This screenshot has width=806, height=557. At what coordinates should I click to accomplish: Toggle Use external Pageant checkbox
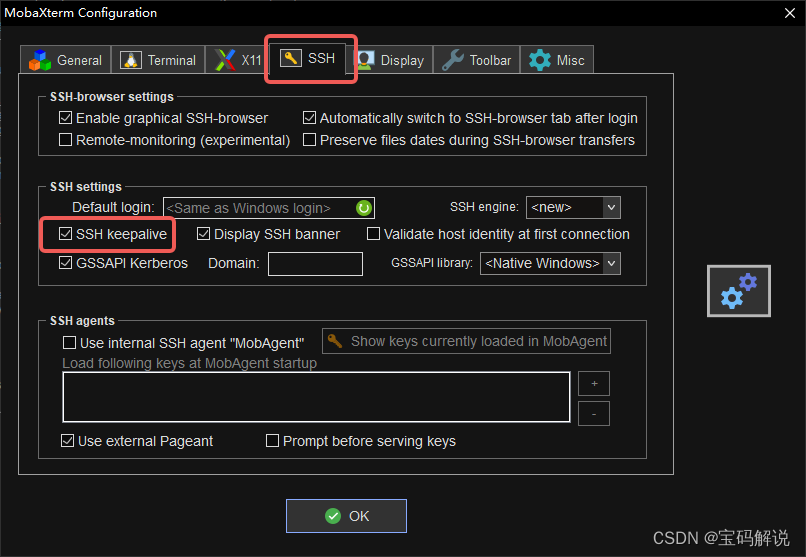pos(67,441)
